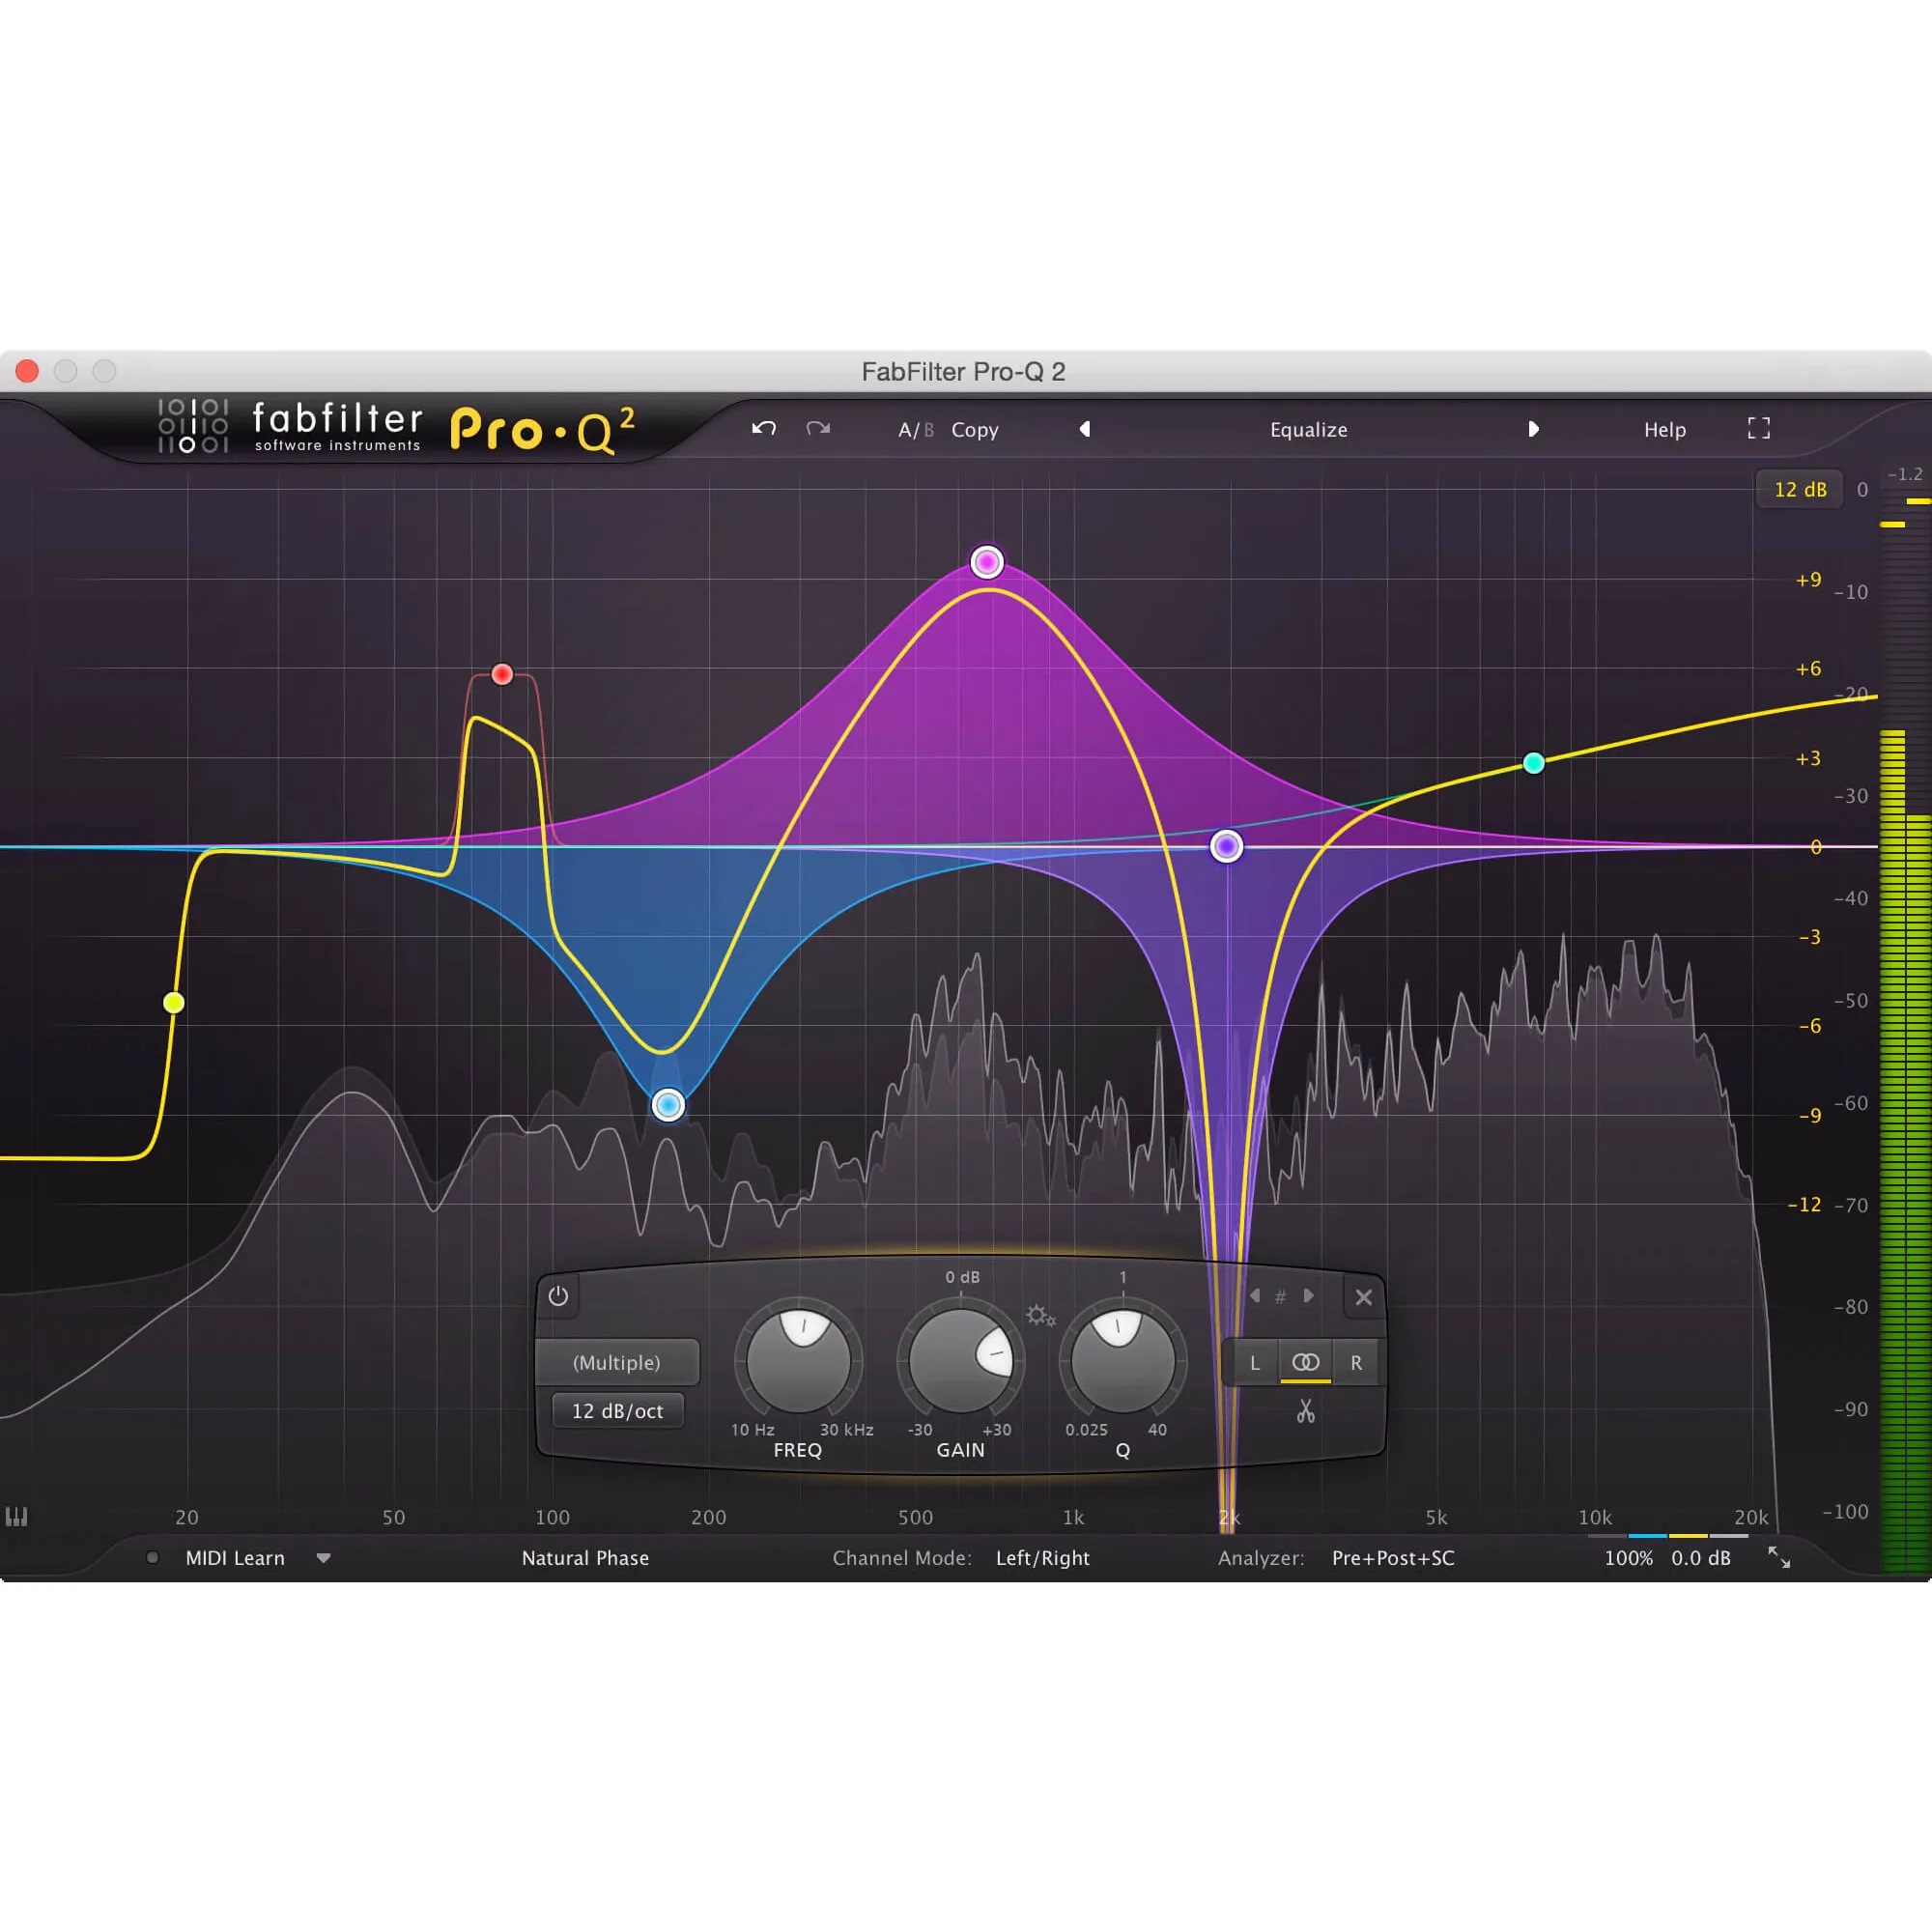The image size is (1932, 1932).
Task: Select the cyan high-shelf band node
Action: pos(1534,763)
